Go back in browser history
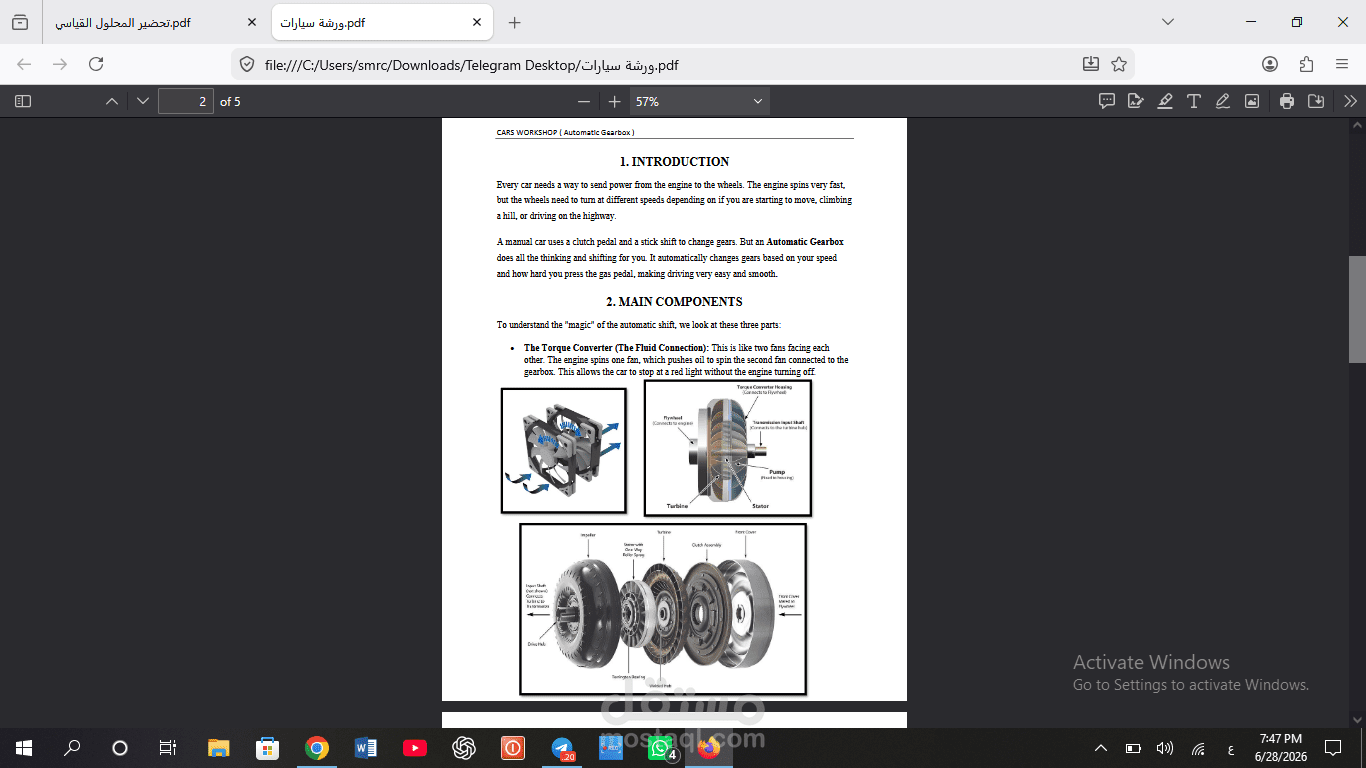 [x=24, y=64]
